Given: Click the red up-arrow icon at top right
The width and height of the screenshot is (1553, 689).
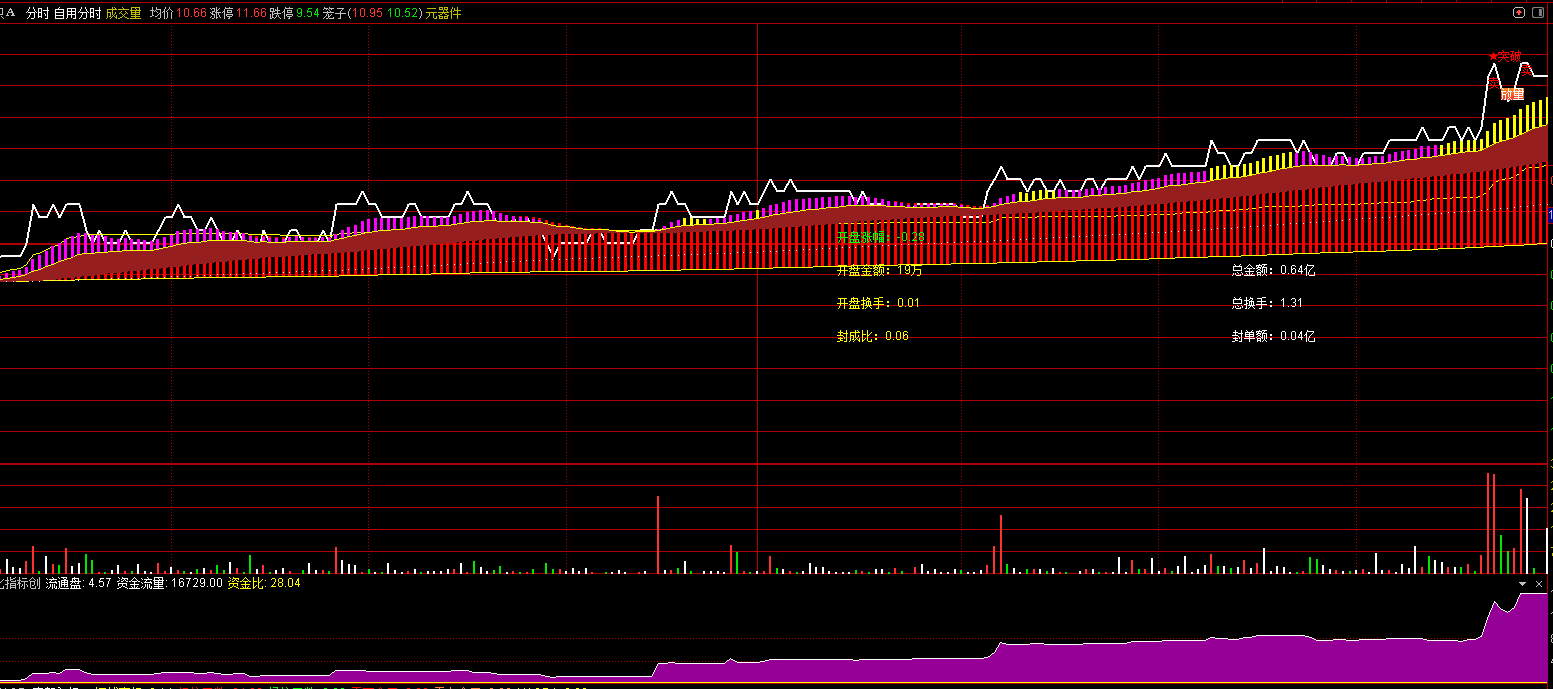Looking at the screenshot, I should click(x=1519, y=13).
